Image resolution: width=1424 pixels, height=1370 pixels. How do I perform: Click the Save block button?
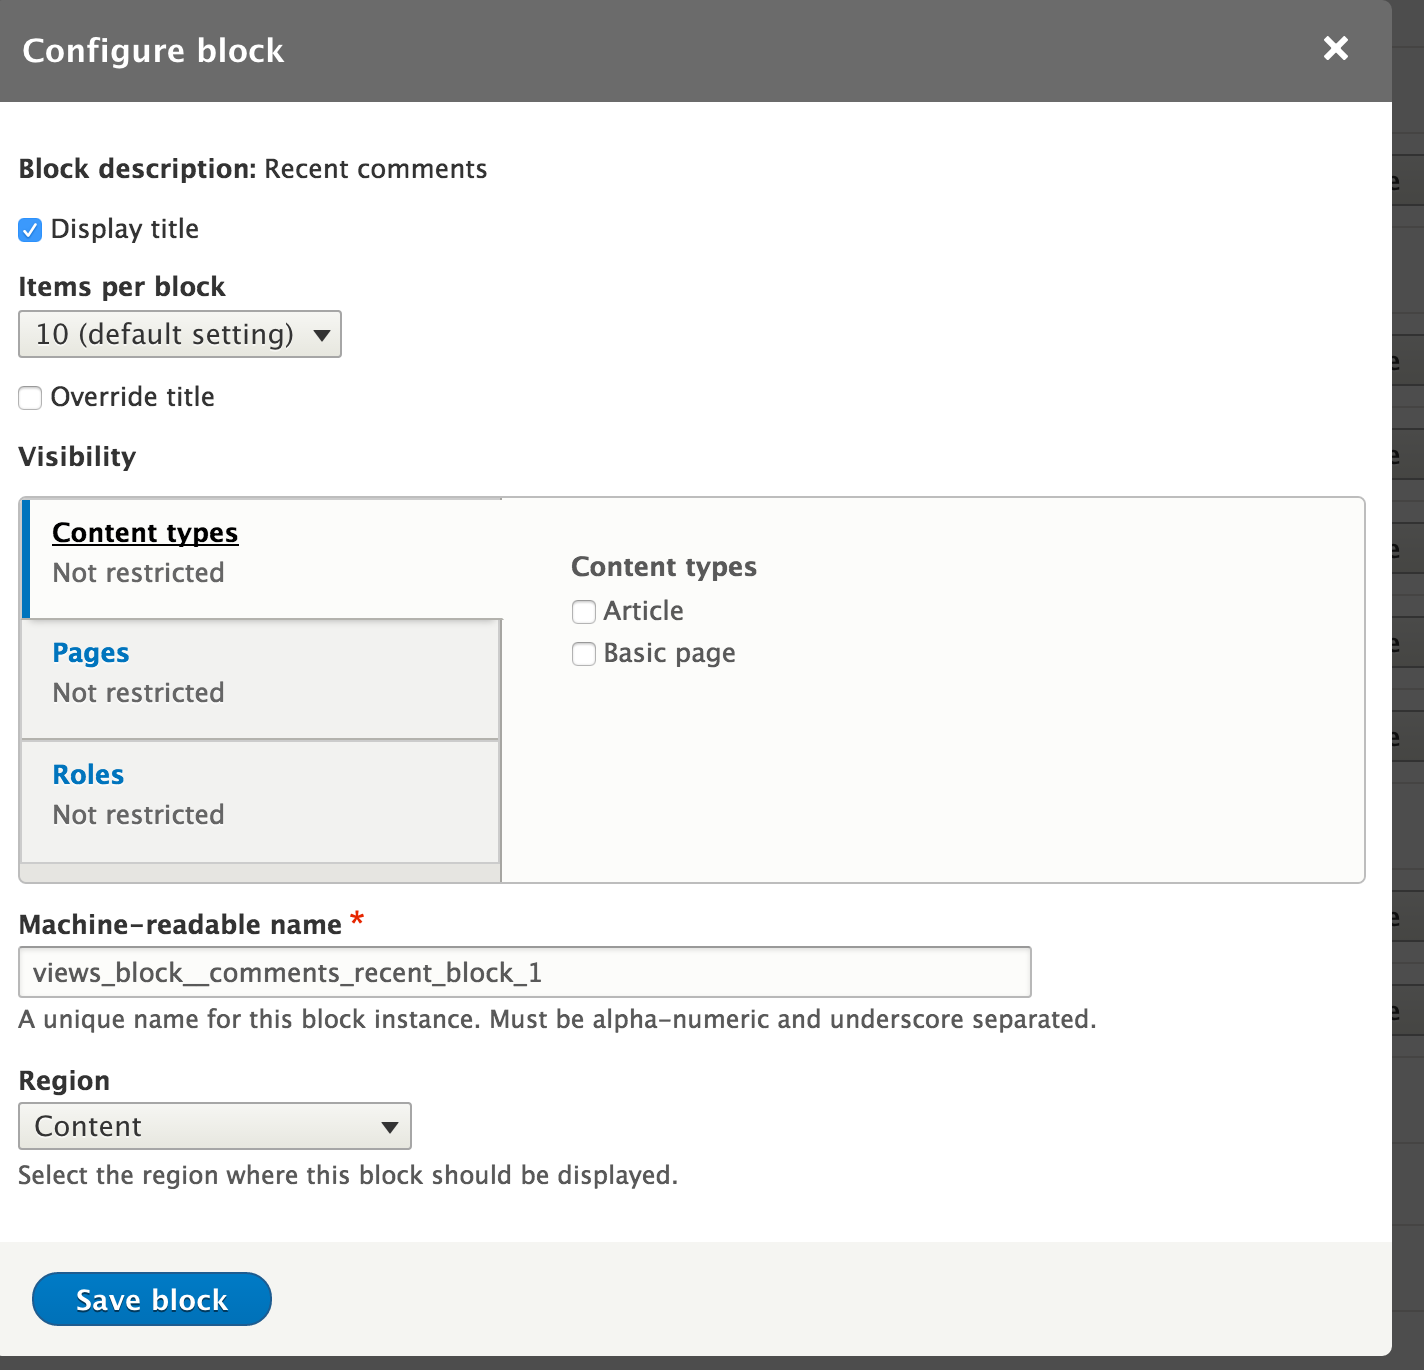click(152, 1299)
